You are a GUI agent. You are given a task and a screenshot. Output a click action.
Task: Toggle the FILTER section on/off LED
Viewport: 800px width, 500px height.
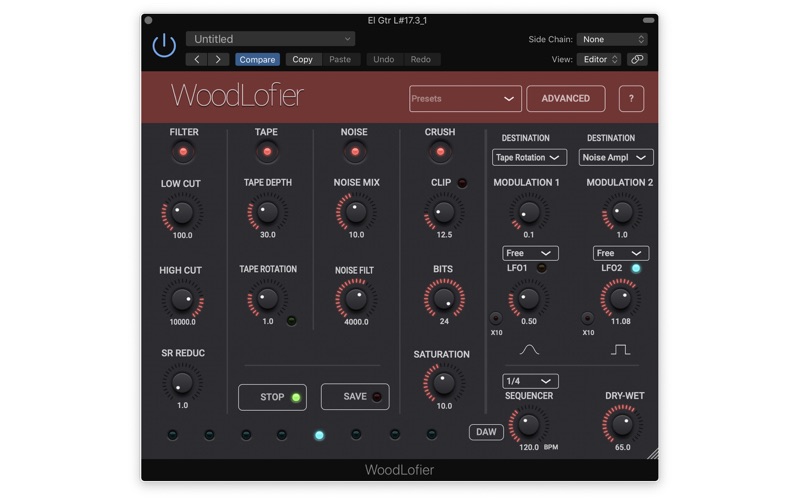point(183,152)
